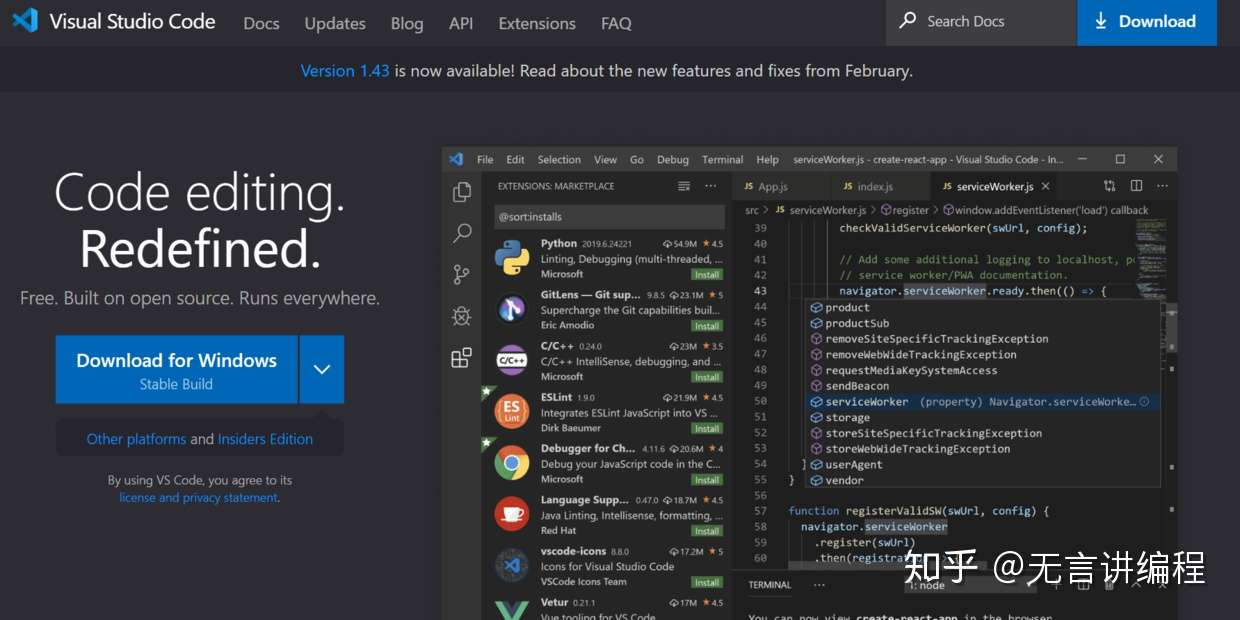The width and height of the screenshot is (1240, 620).
Task: Open the Extensions icon in the activity bar
Action: pos(461,358)
